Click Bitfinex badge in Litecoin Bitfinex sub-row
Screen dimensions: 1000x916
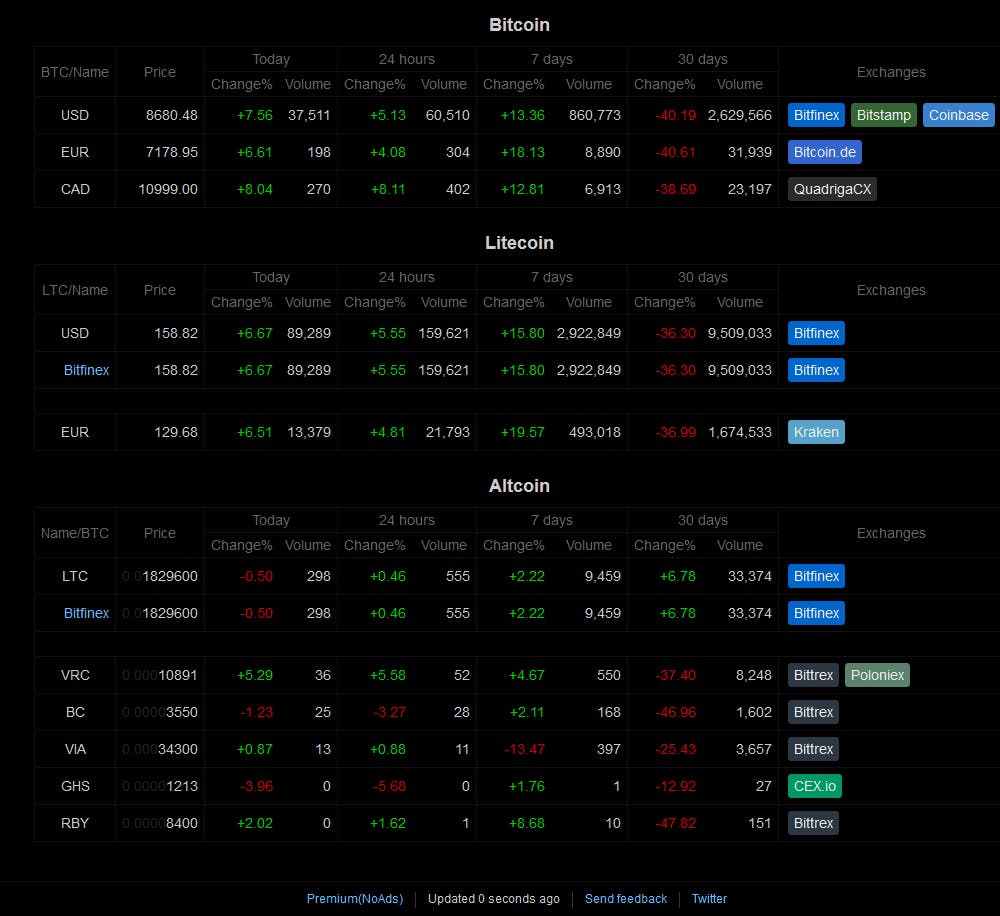pos(816,370)
